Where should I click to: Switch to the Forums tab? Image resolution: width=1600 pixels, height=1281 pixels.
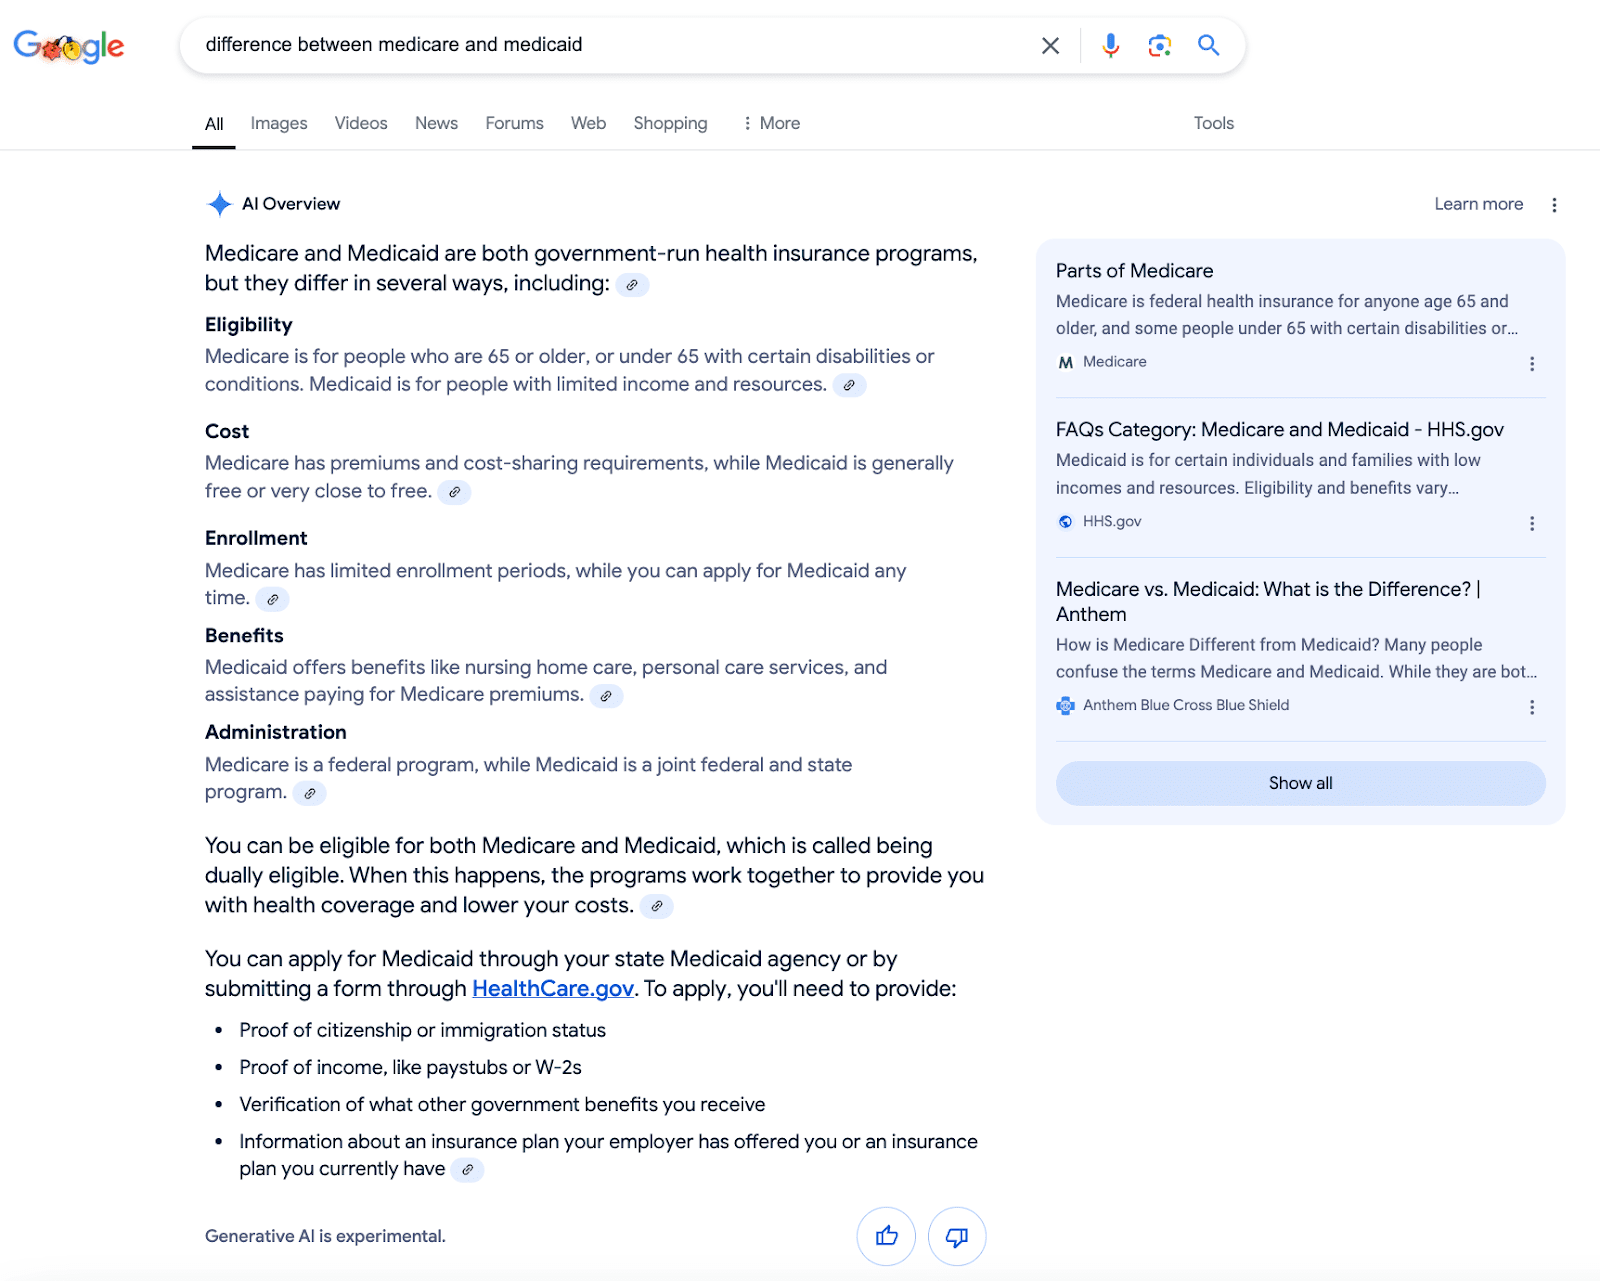515,123
